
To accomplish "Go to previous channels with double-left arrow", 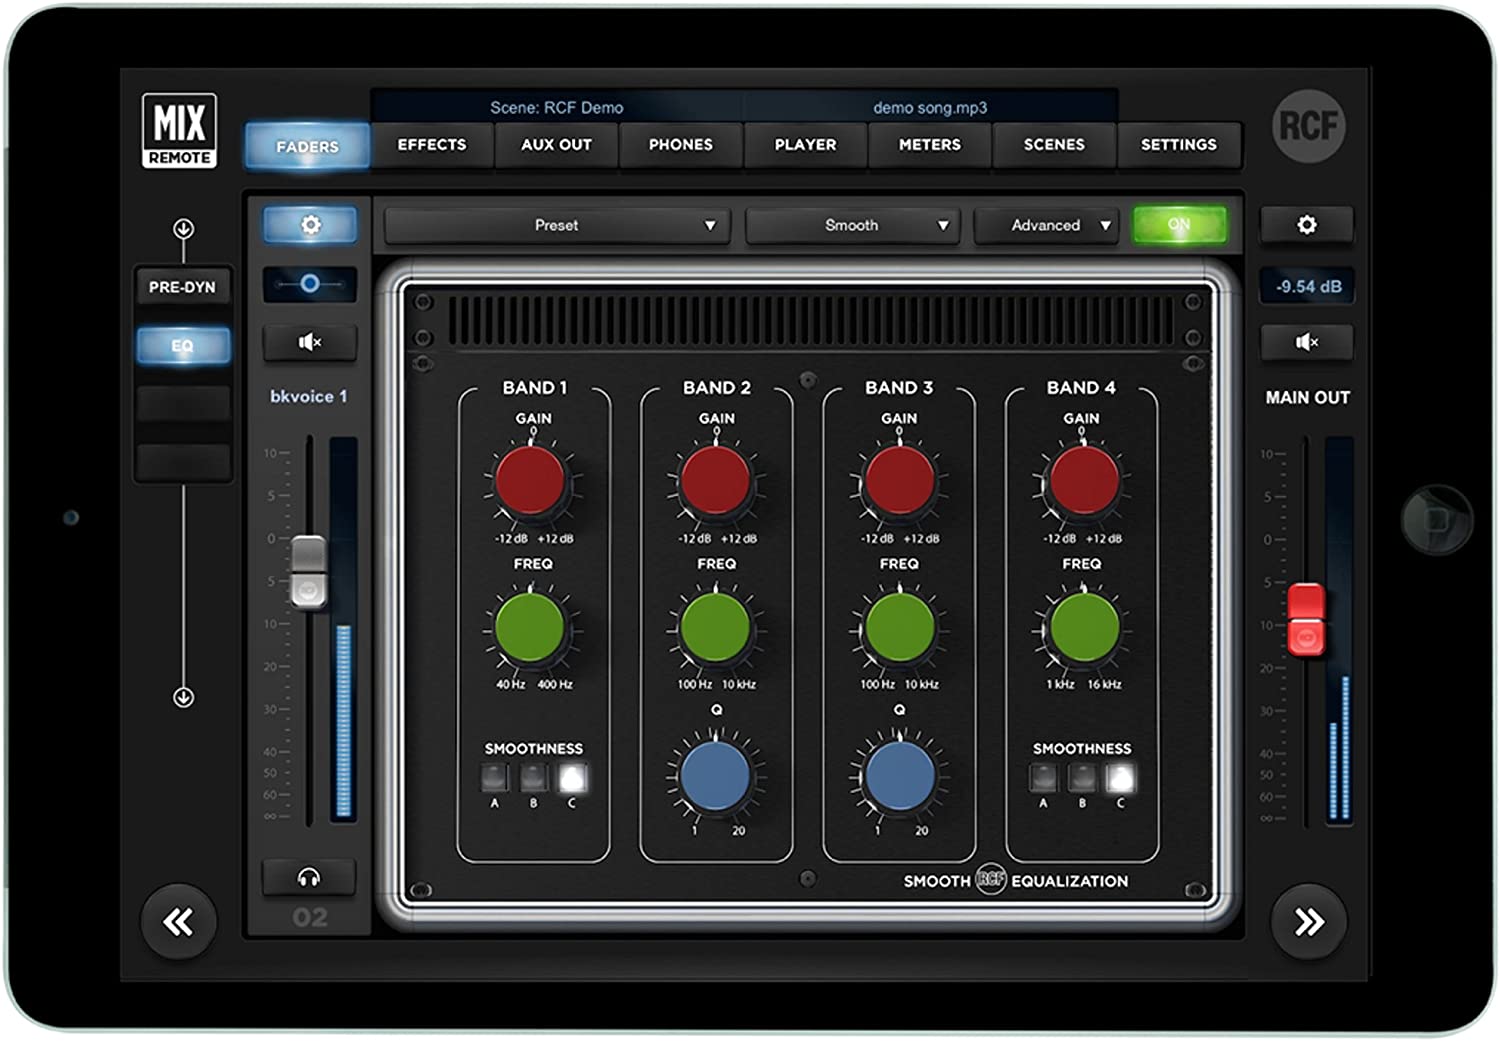I will (x=179, y=921).
